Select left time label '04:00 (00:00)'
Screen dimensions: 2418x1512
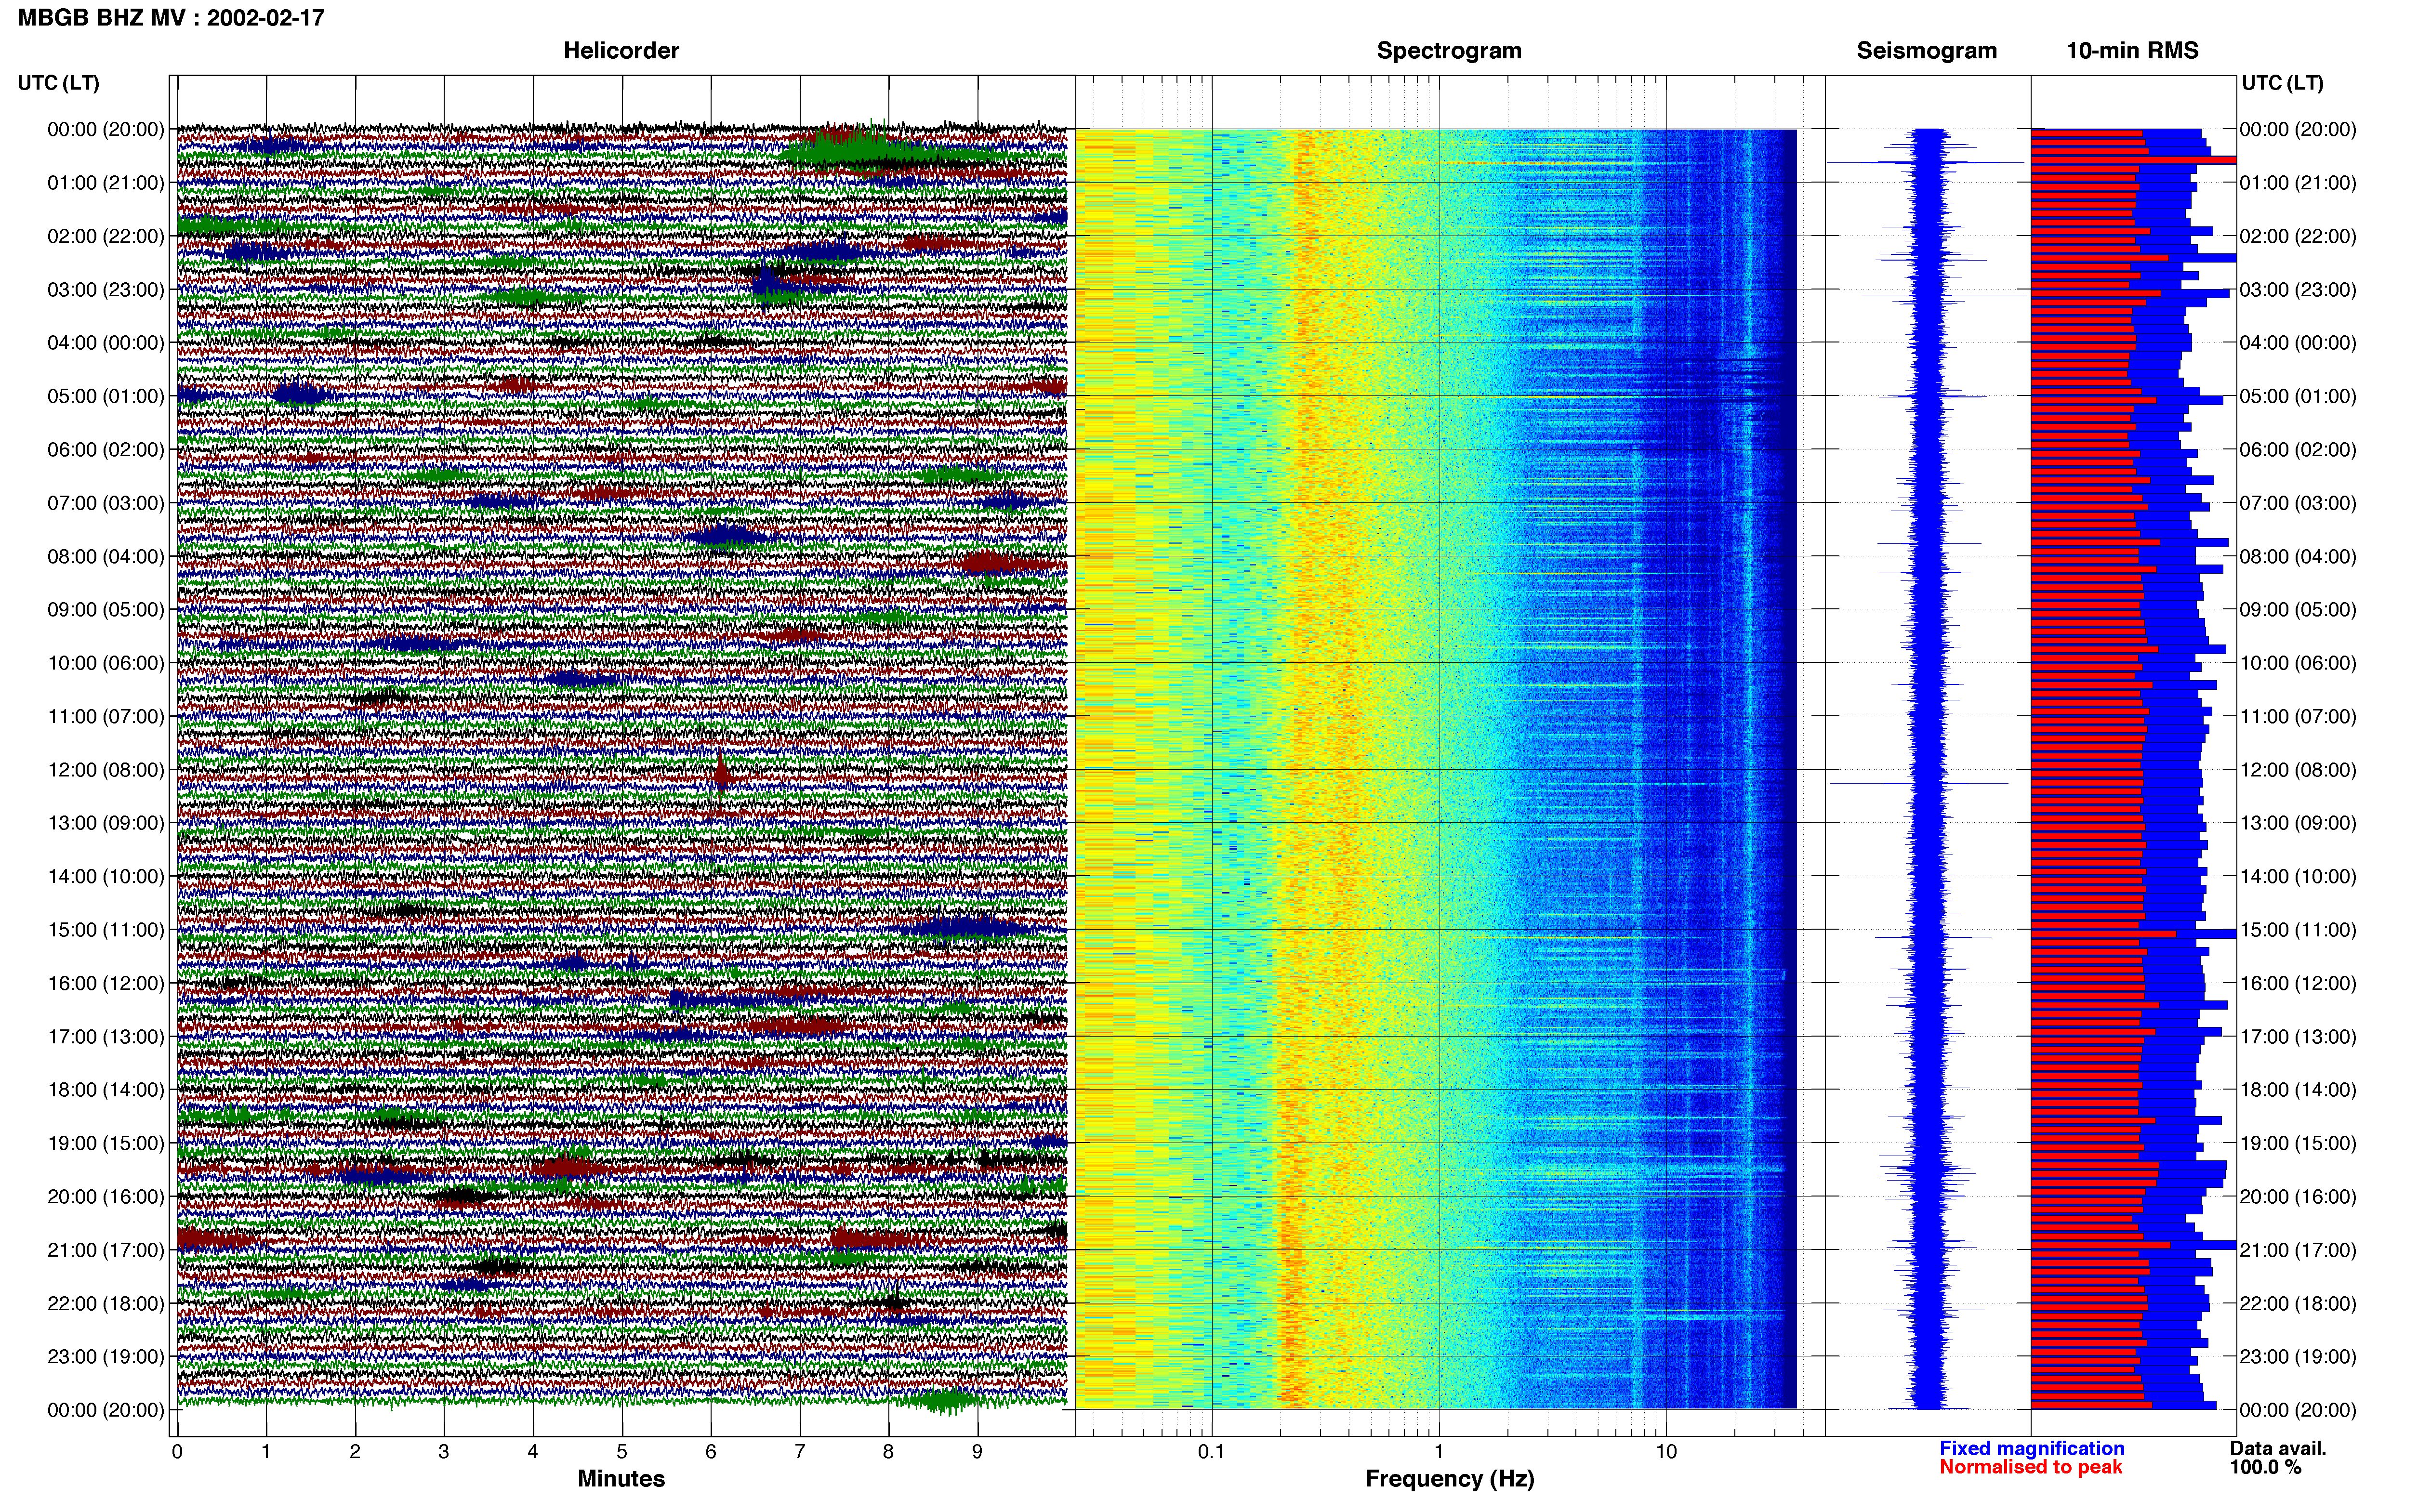106,343
